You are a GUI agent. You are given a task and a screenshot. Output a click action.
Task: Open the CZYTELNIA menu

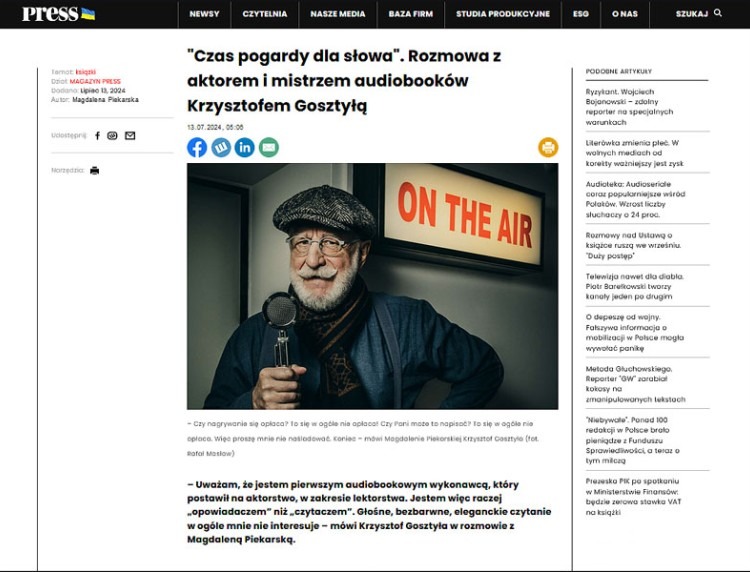click(x=265, y=14)
